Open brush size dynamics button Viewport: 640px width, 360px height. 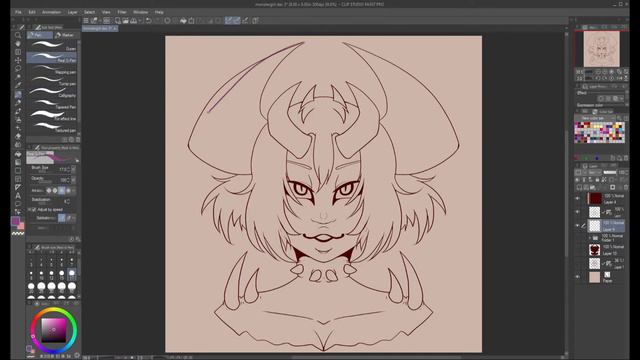73,169
